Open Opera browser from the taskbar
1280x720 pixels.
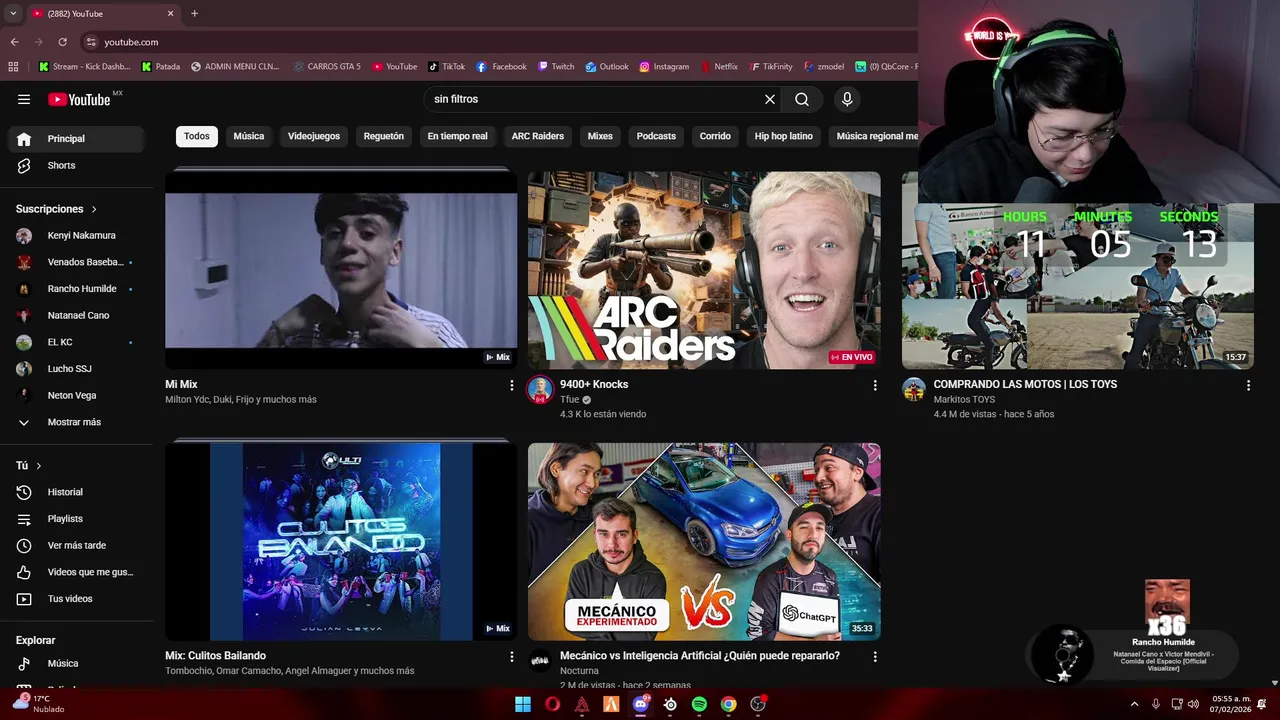pos(552,704)
